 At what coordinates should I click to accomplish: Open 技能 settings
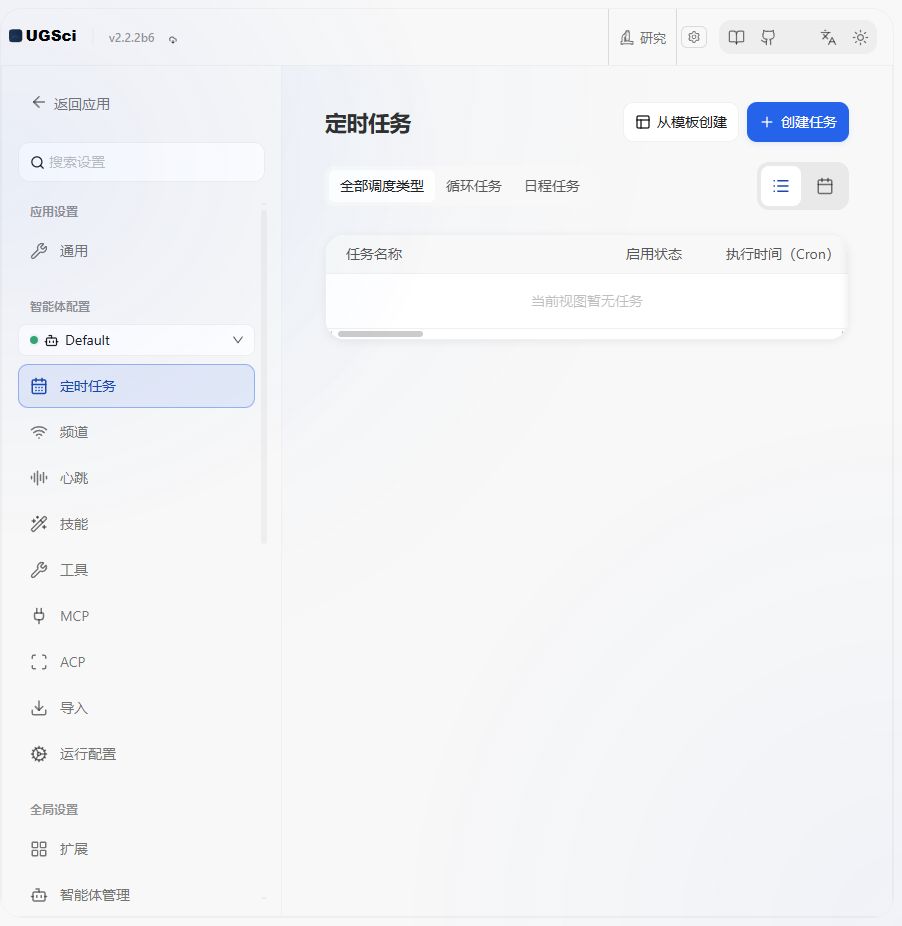136,524
